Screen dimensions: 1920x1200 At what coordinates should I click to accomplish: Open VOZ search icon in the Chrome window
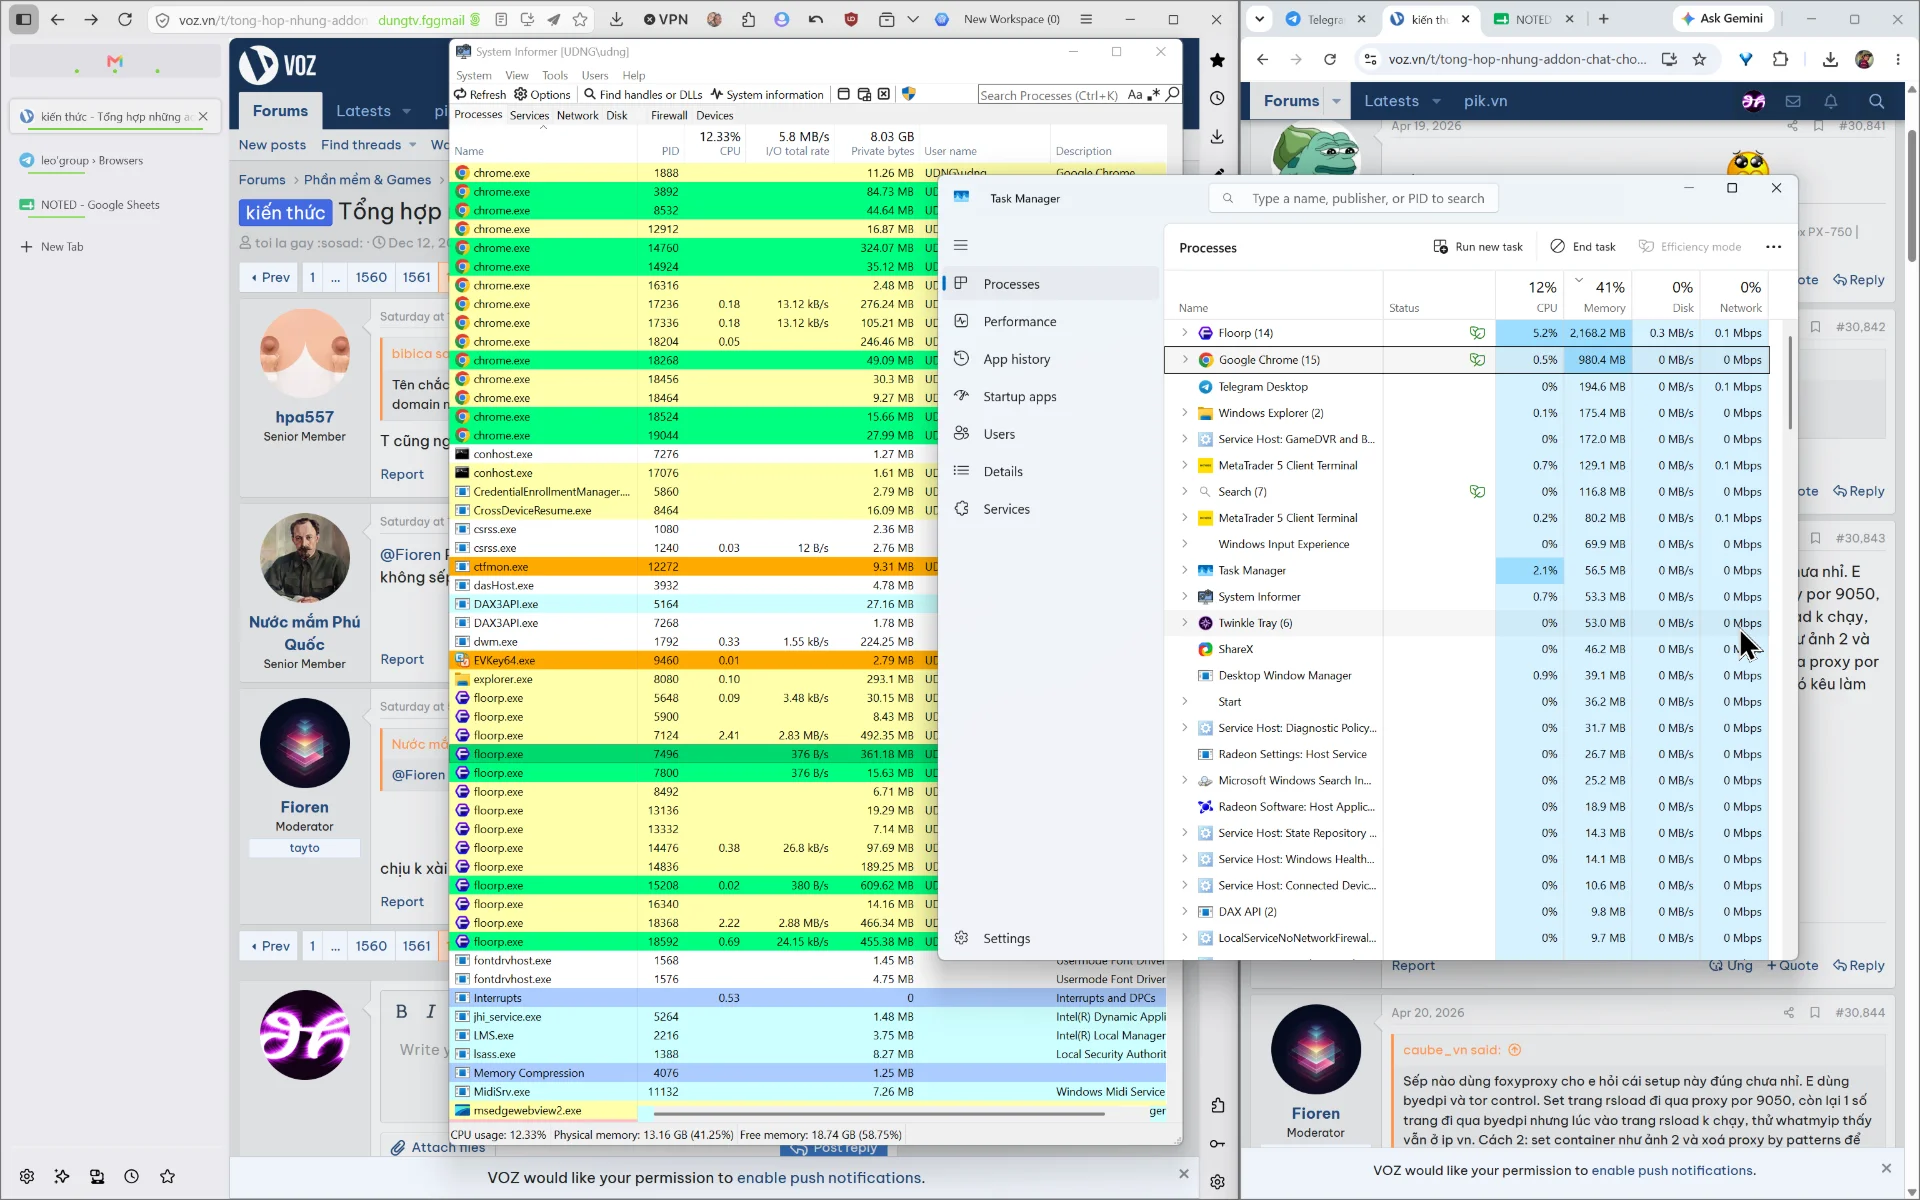coord(1876,101)
